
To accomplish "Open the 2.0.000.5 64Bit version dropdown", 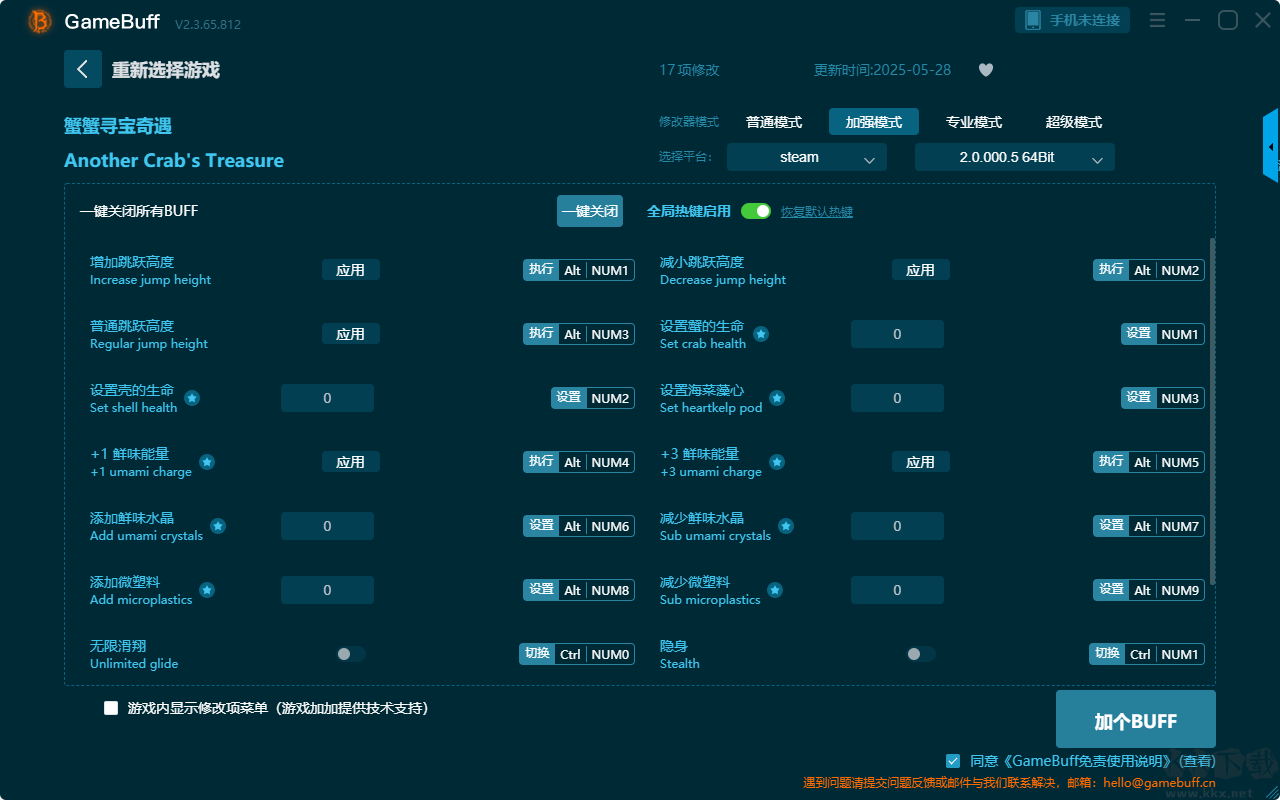I will click(x=1015, y=157).
